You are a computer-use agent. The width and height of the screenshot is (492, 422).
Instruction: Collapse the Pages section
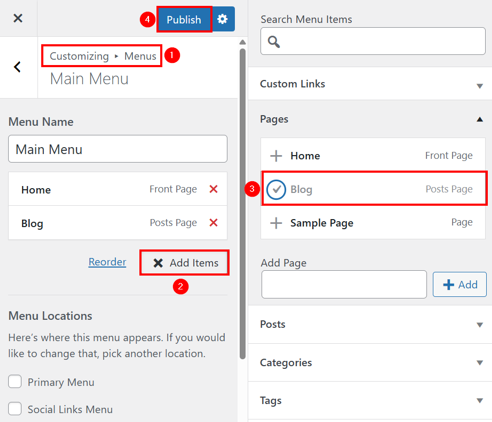tap(370, 119)
